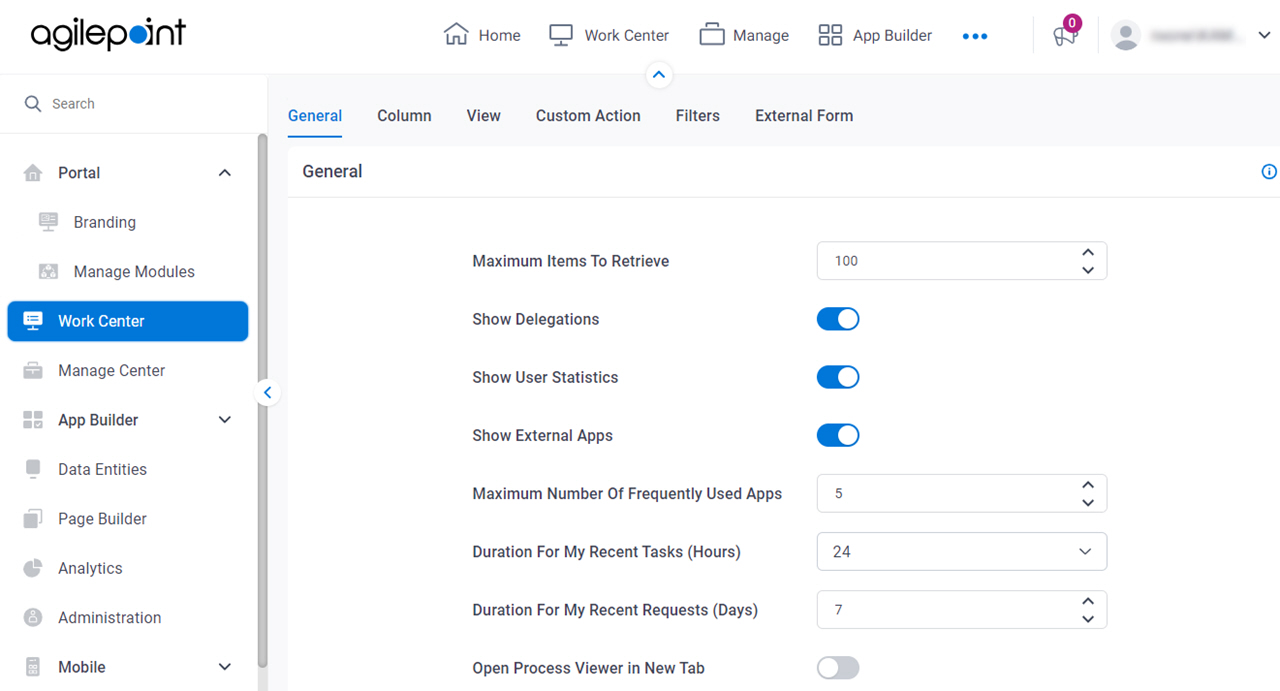Toggle Show User Statistics switch
1280x691 pixels.
pyautogui.click(x=838, y=377)
